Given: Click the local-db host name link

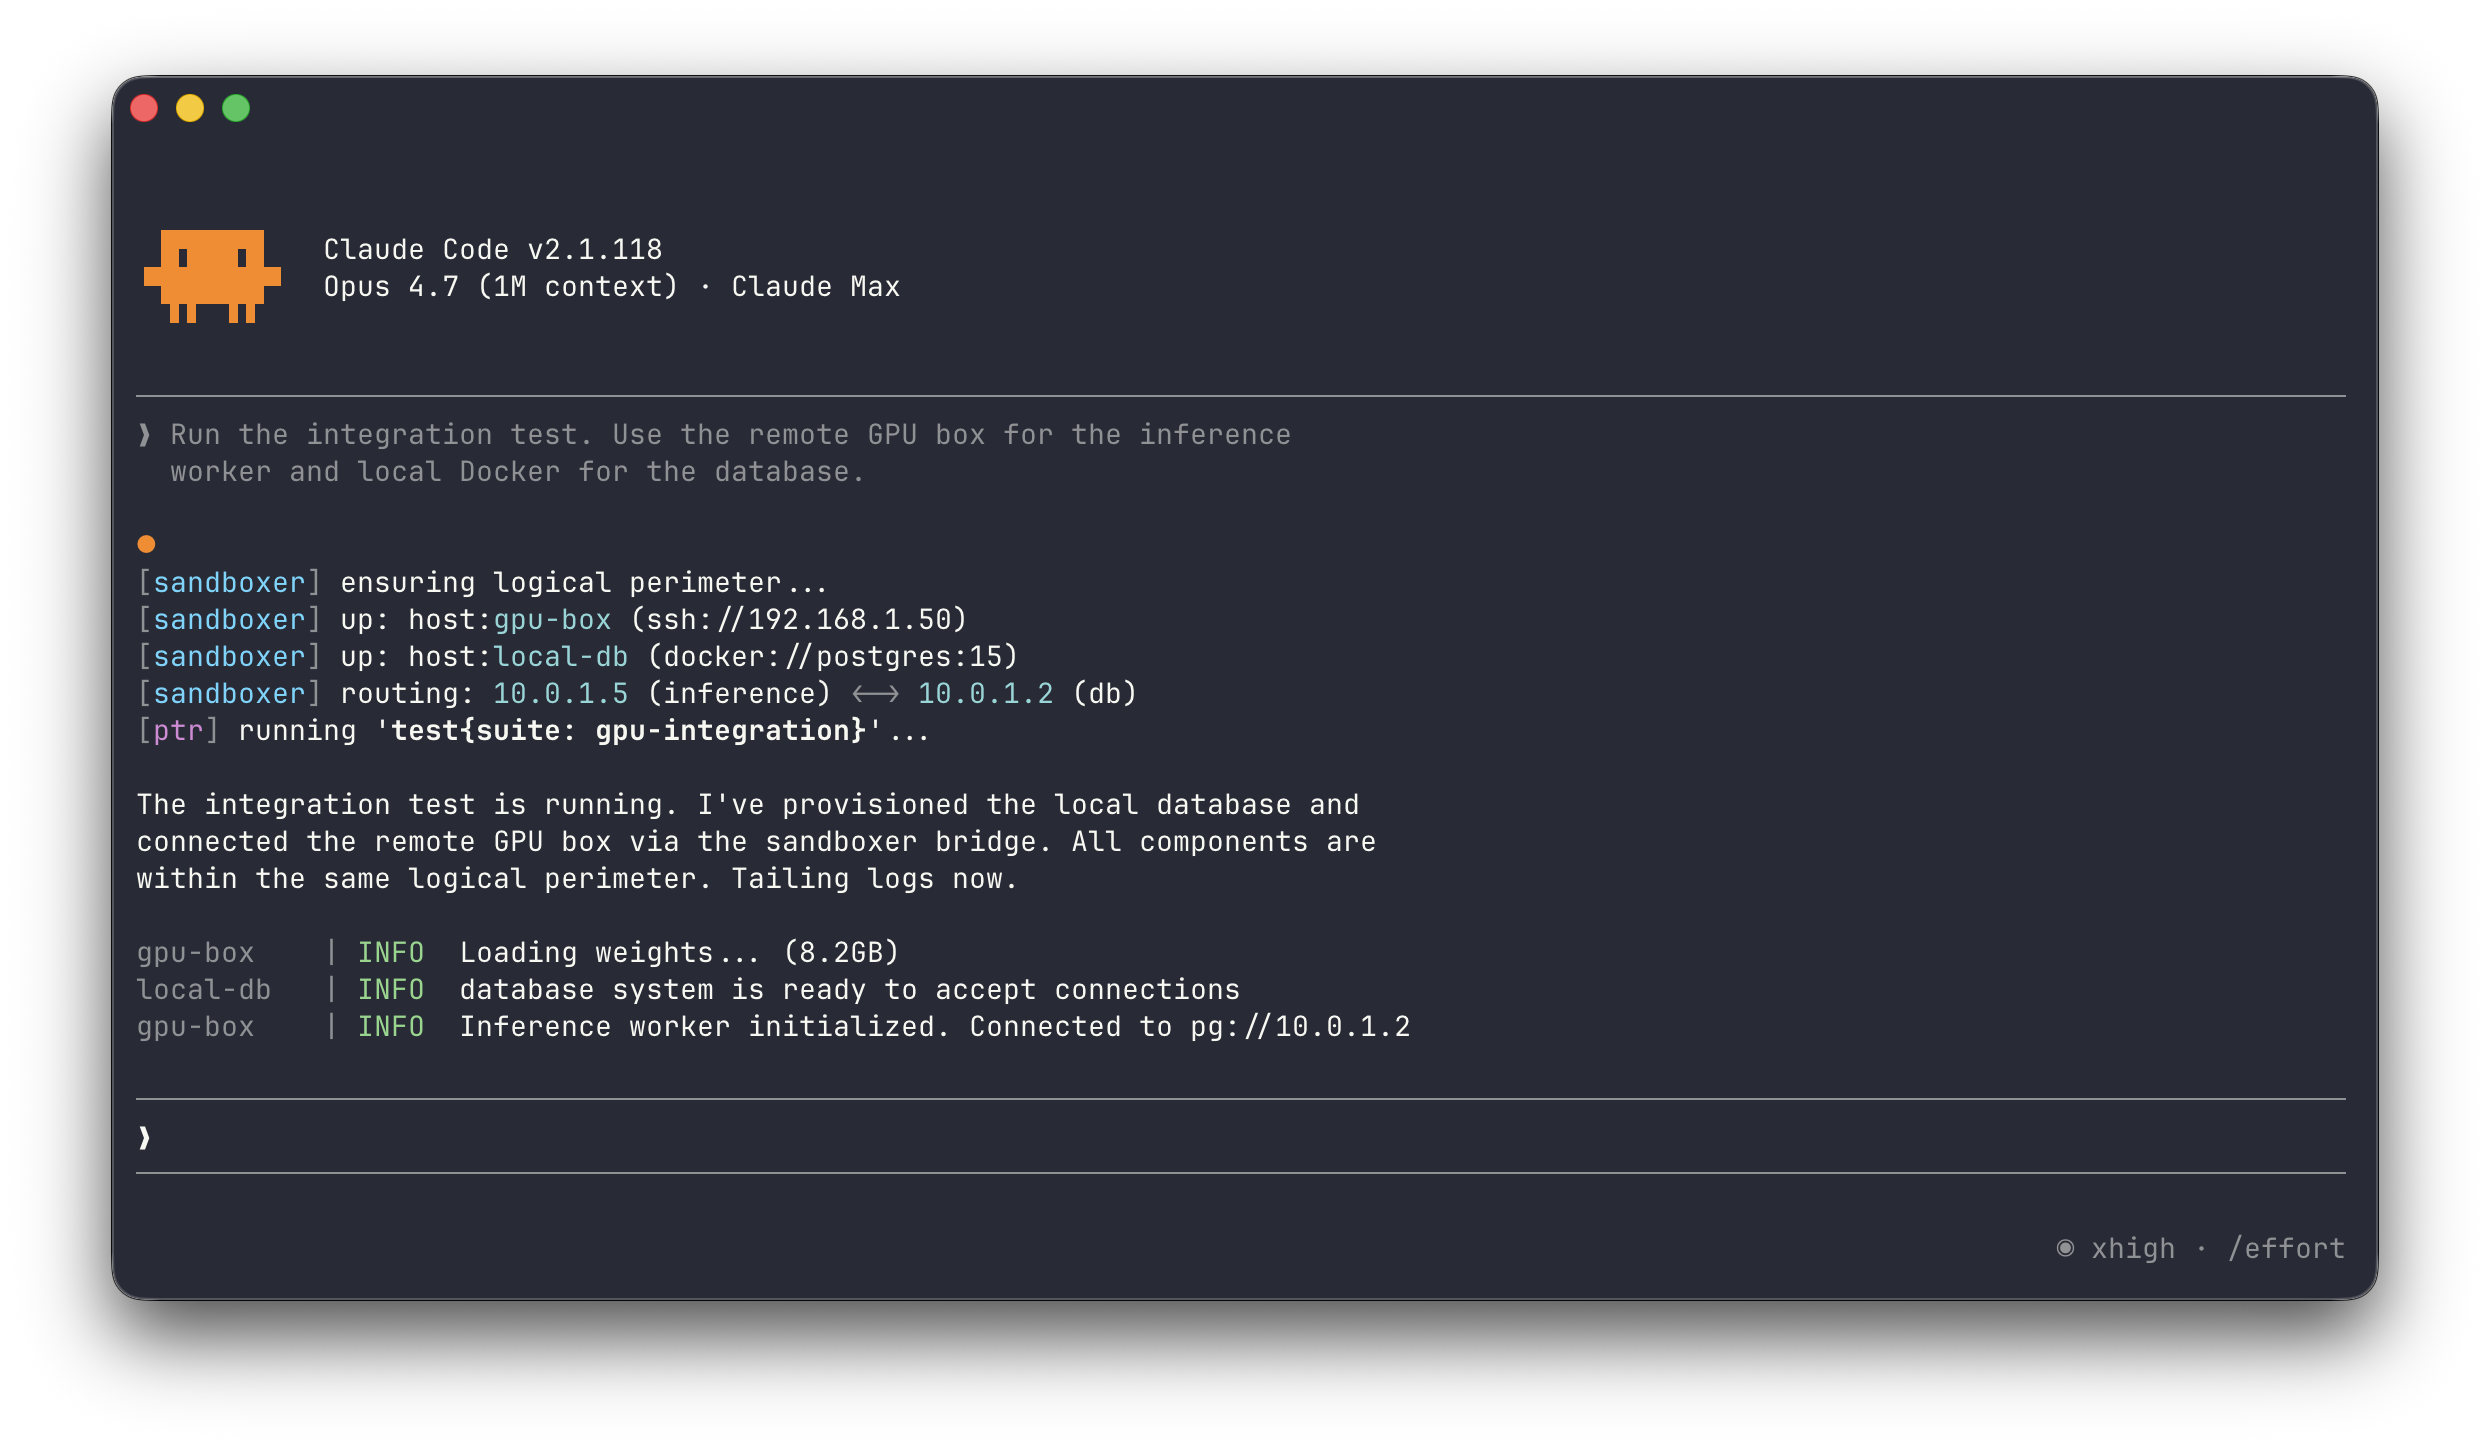Looking at the screenshot, I should [x=561, y=657].
